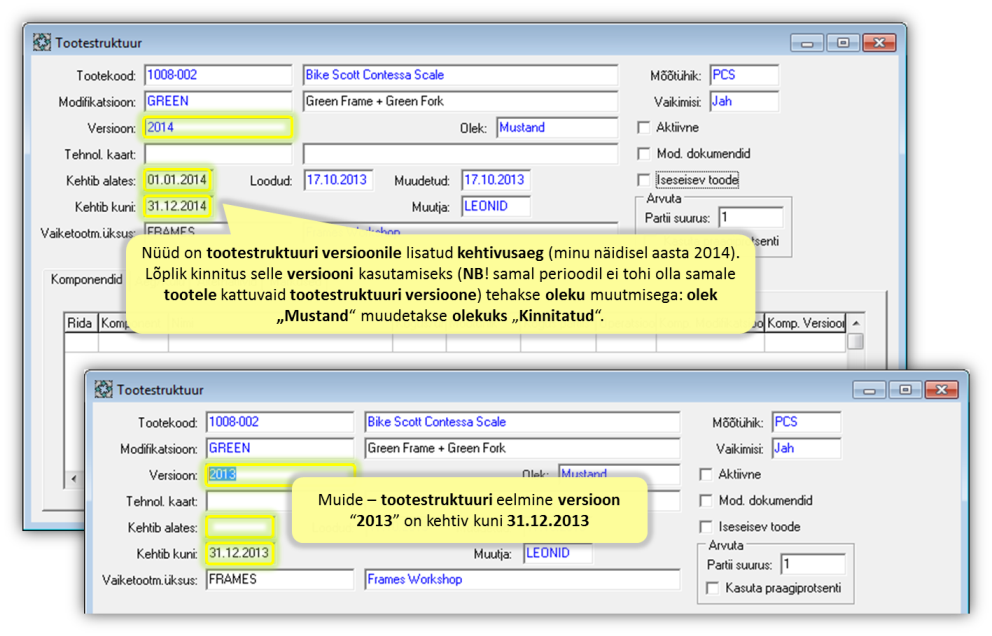This screenshot has width=992, height=636.
Task: Click the Versioon field 2013 in the front window
Action: tap(280, 475)
